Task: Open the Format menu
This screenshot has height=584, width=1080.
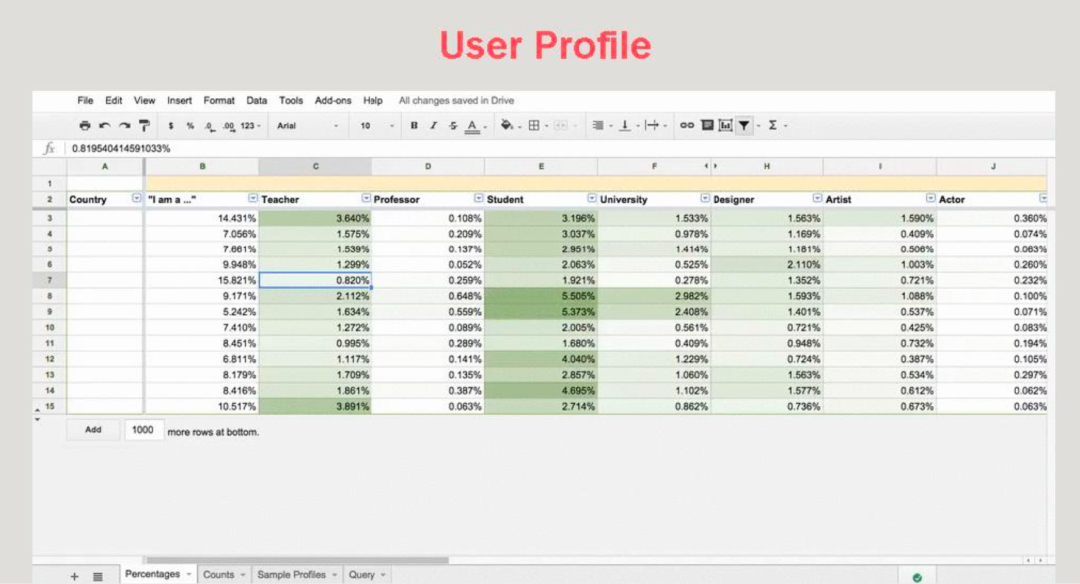Action: [x=219, y=101]
